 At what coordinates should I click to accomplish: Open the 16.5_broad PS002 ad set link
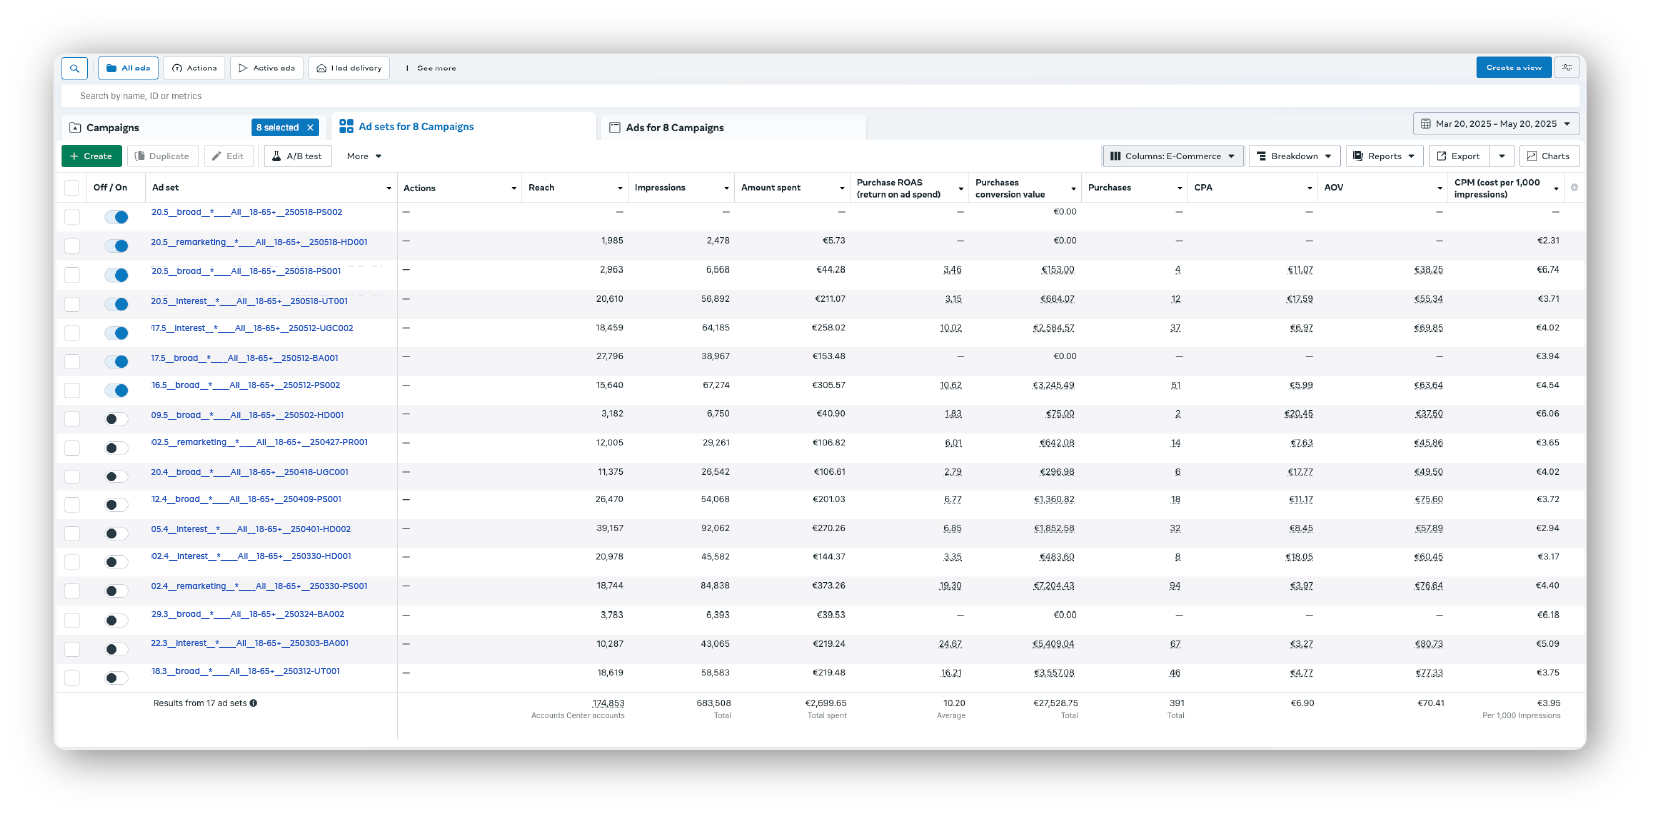(x=245, y=385)
